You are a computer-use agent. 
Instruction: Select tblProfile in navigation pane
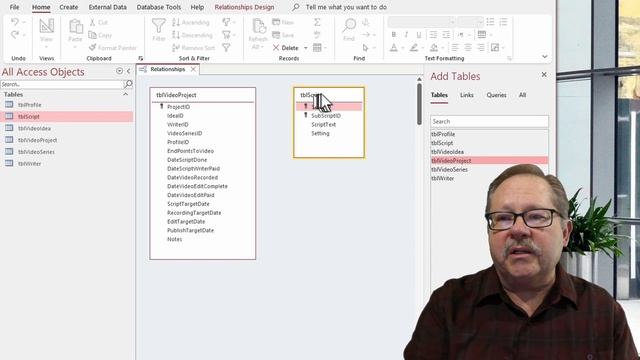(29, 105)
